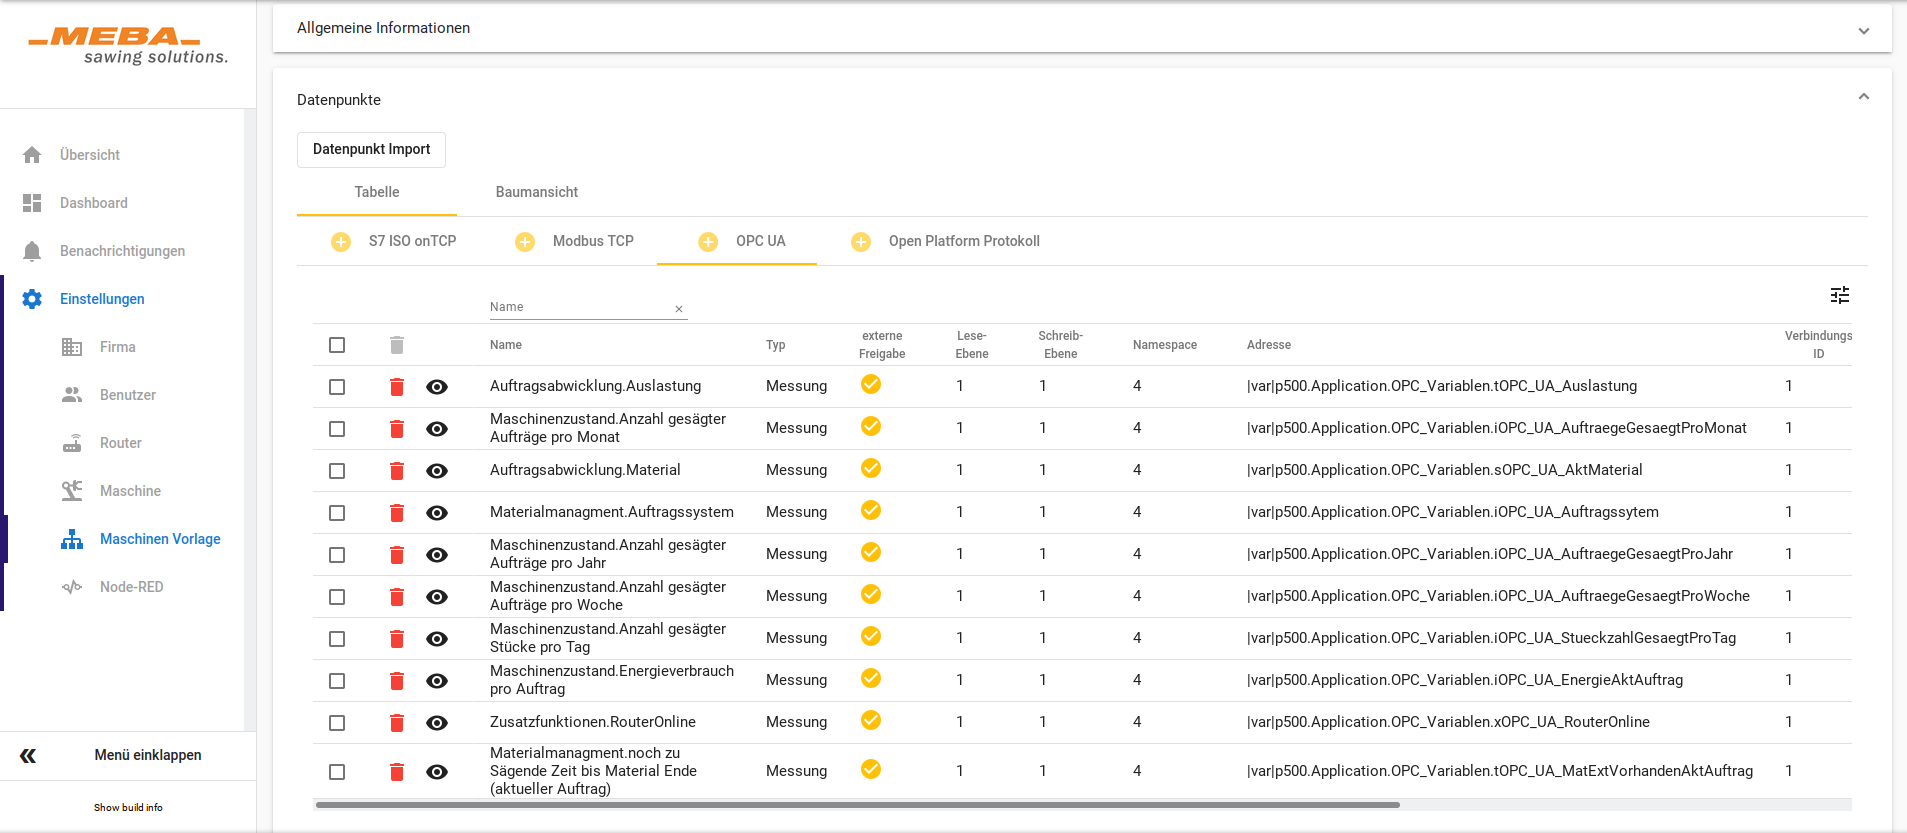The width and height of the screenshot is (1907, 833).
Task: Select checkbox for Materialmanagment.Auftragssystem row
Action: [x=337, y=513]
